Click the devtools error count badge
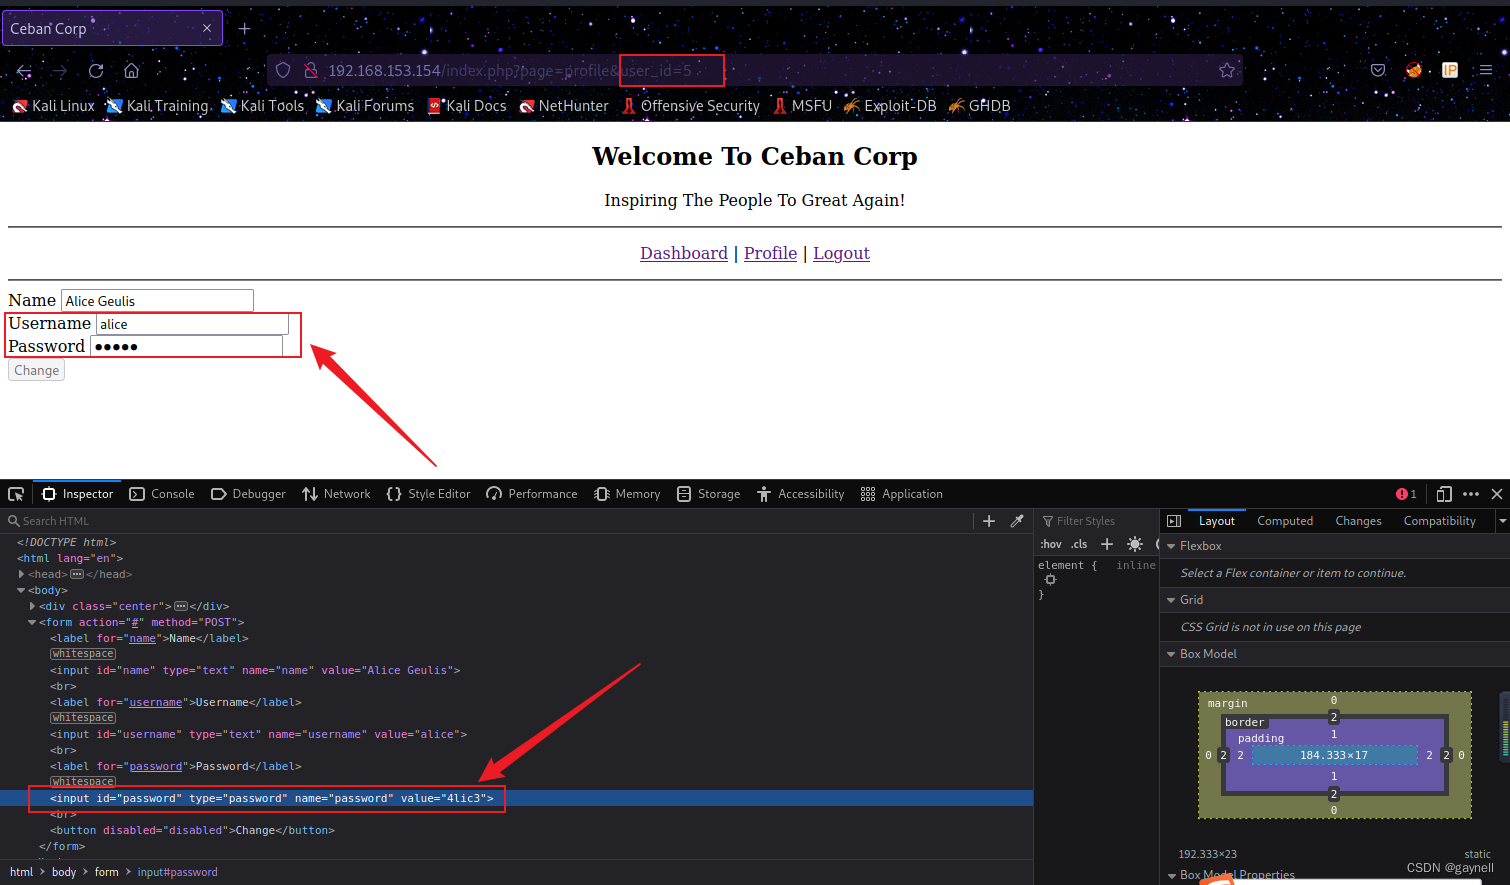Image resolution: width=1510 pixels, height=885 pixels. [x=1406, y=494]
